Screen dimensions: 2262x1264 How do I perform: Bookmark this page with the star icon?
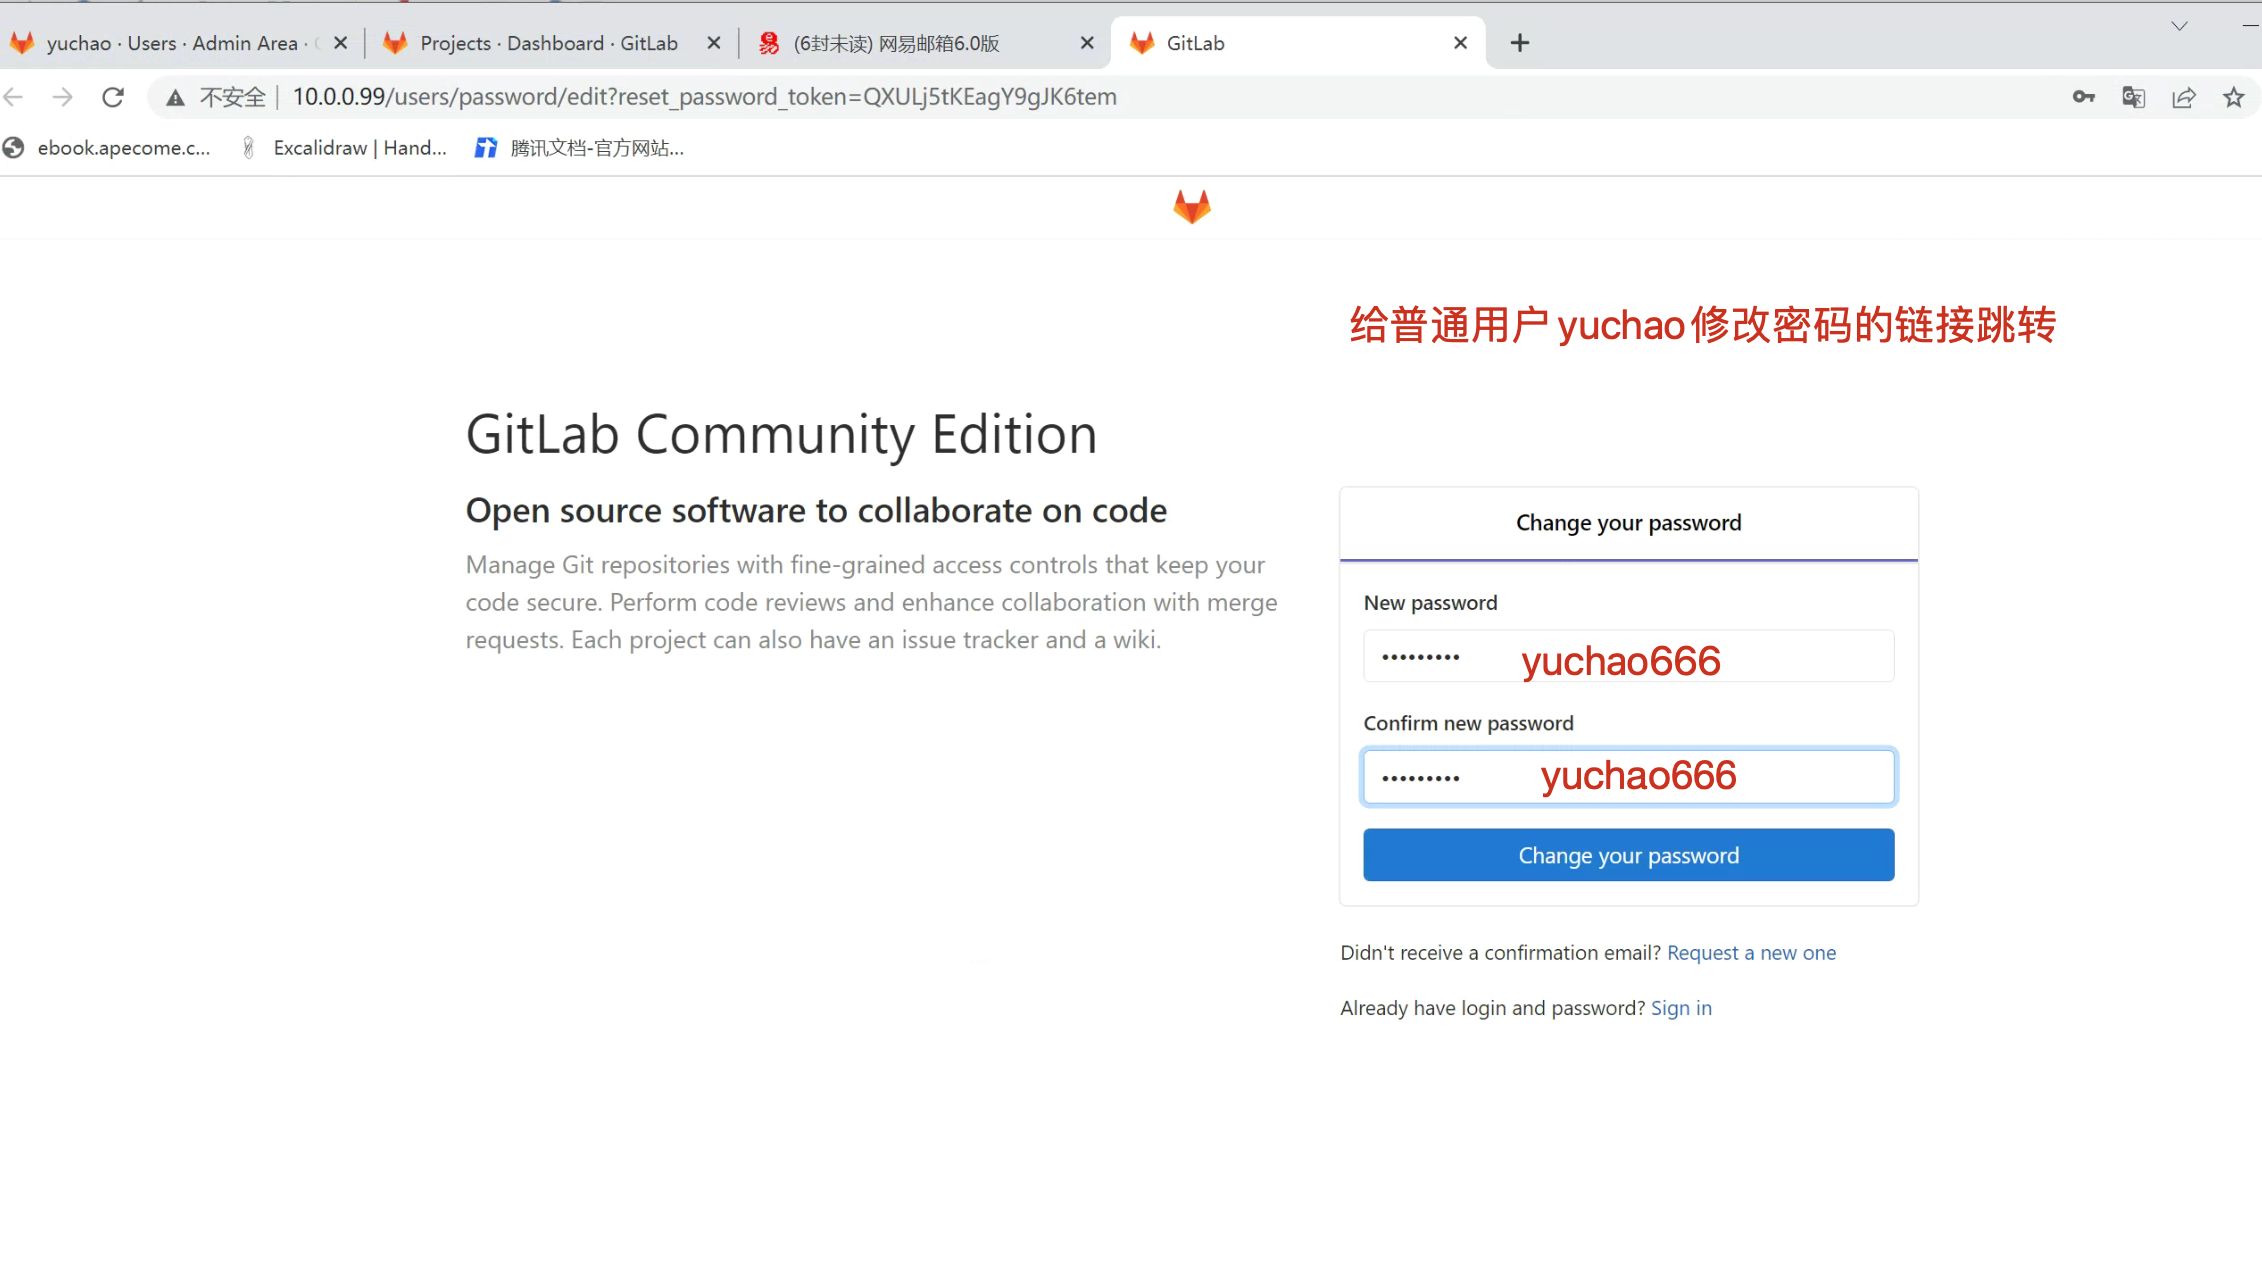coord(2233,97)
